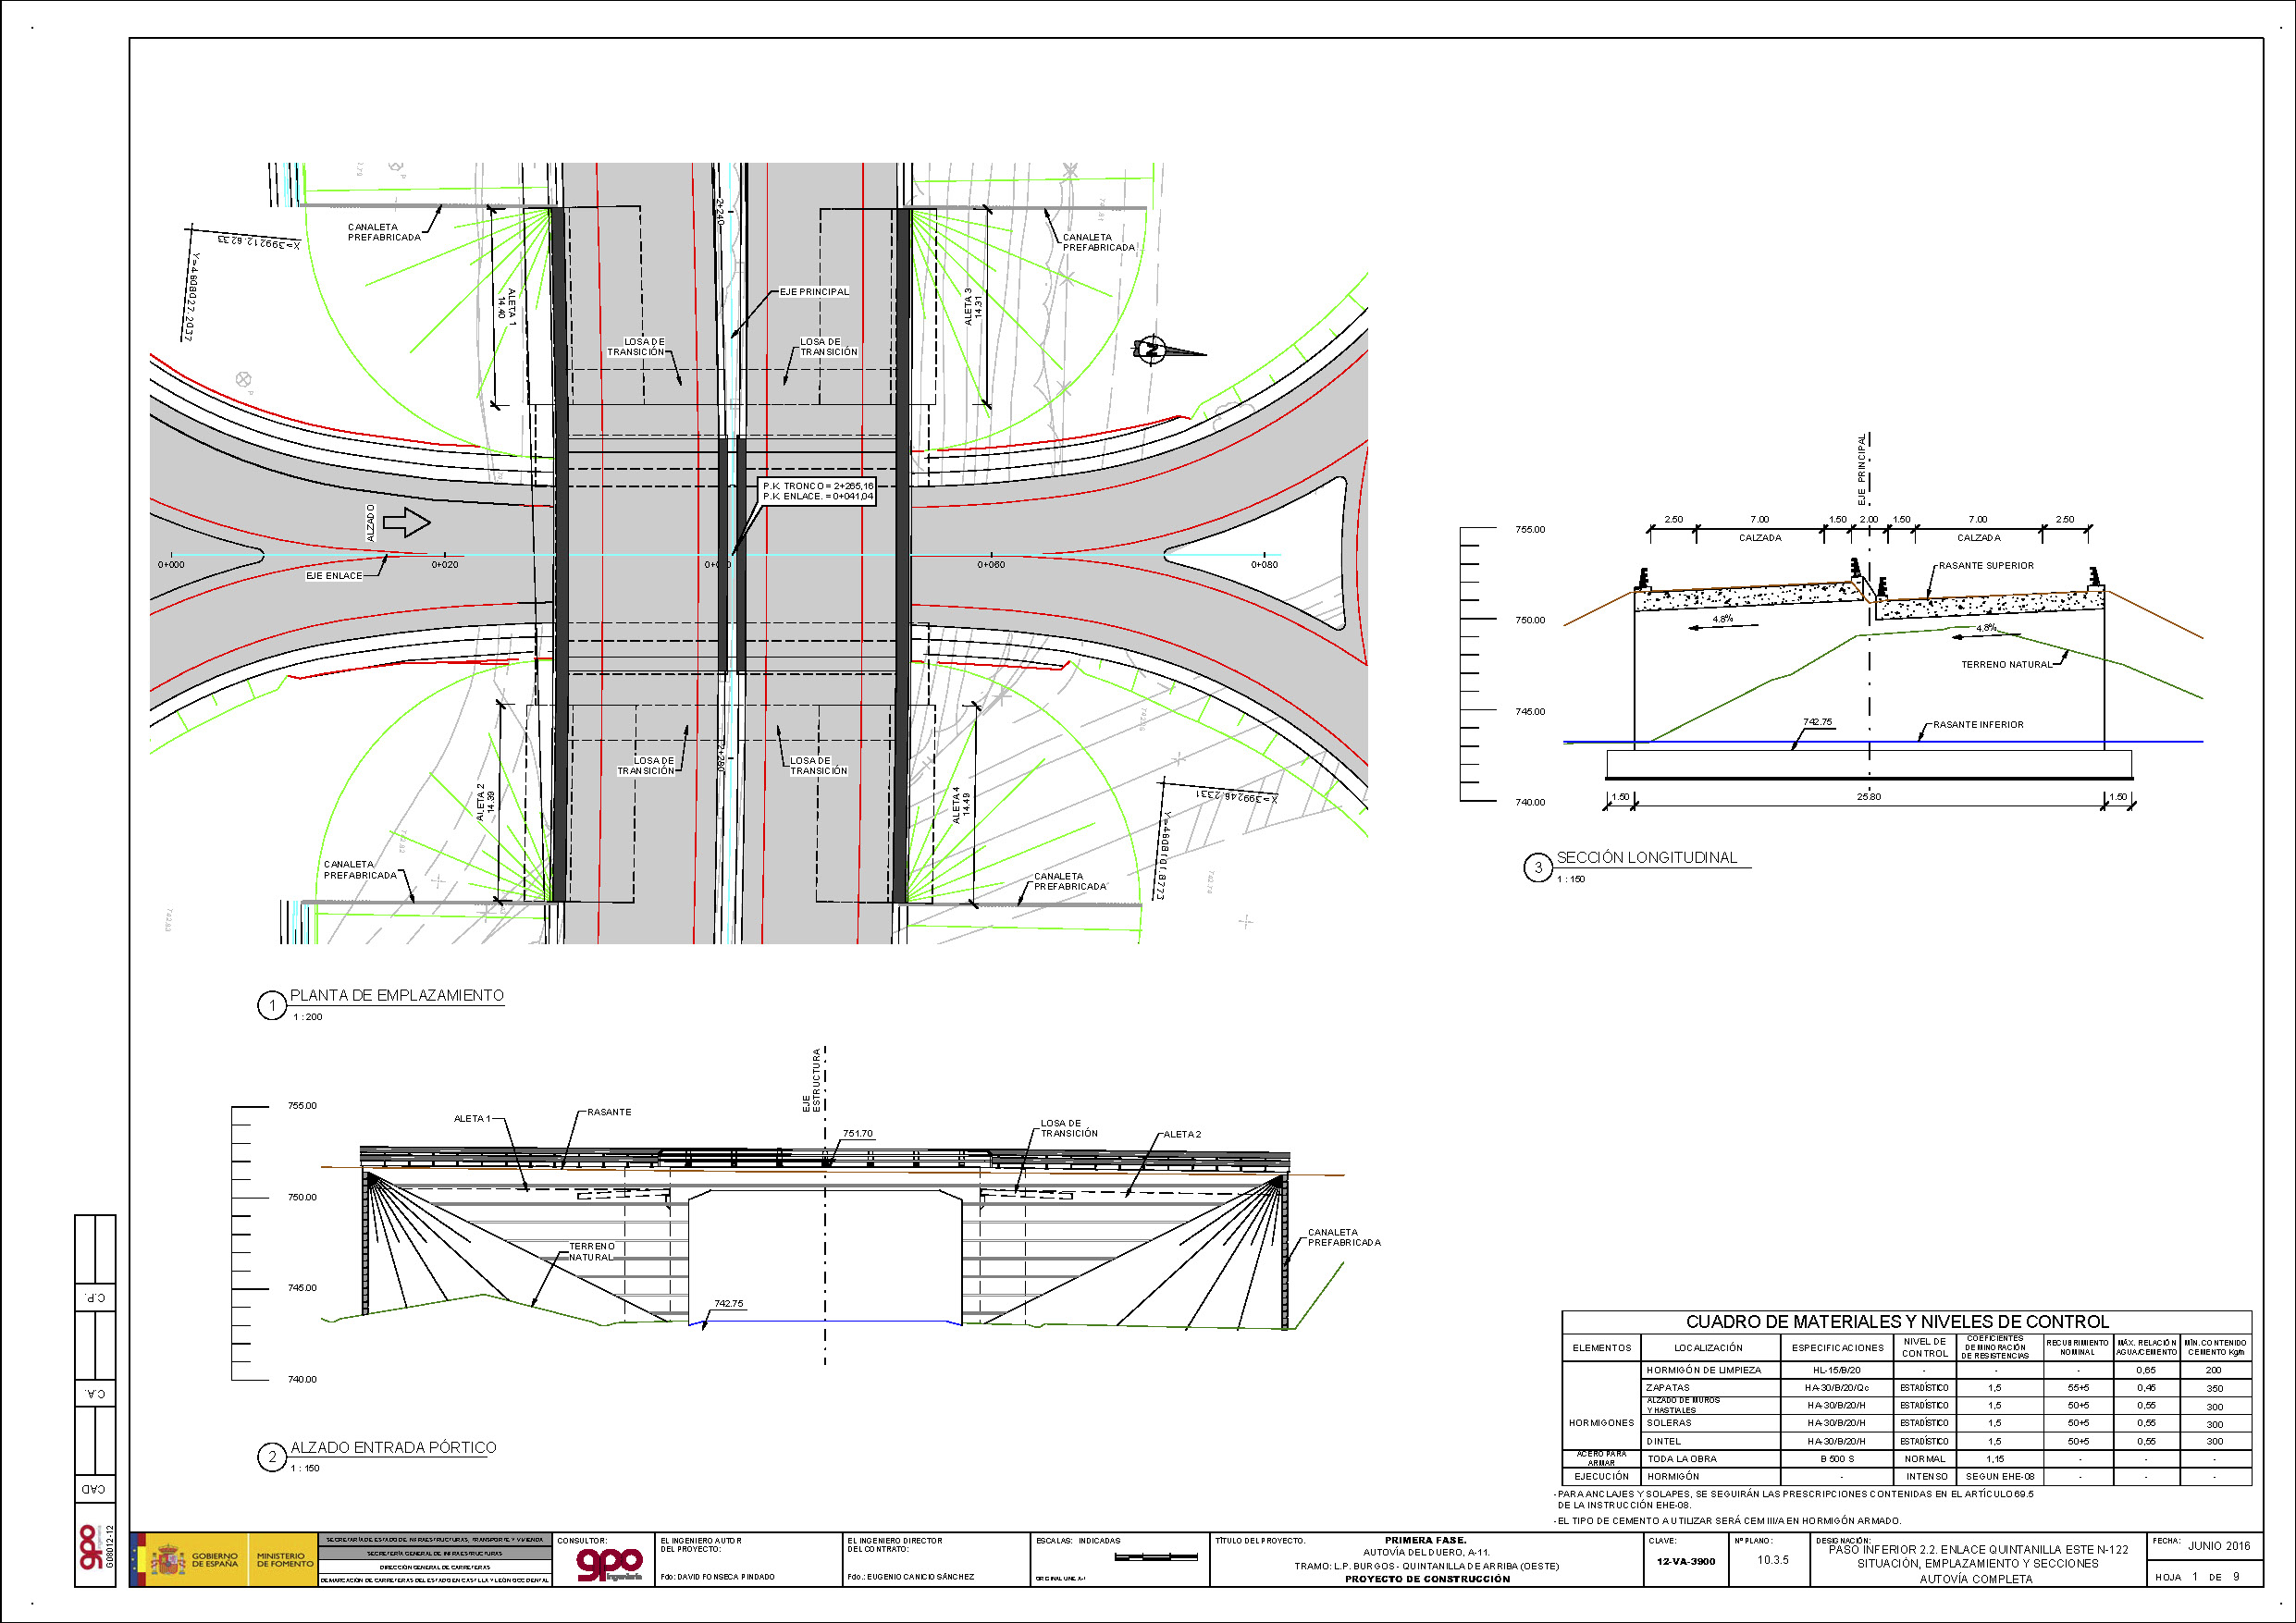Viewport: 2296px width, 1623px height.
Task: Click circled number 1 beside Planta de Emplazamiento
Action: [272, 1005]
